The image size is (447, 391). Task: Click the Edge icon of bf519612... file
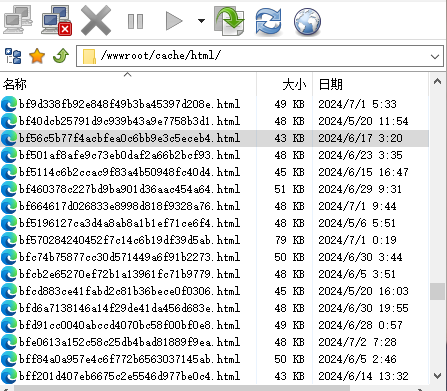9,223
